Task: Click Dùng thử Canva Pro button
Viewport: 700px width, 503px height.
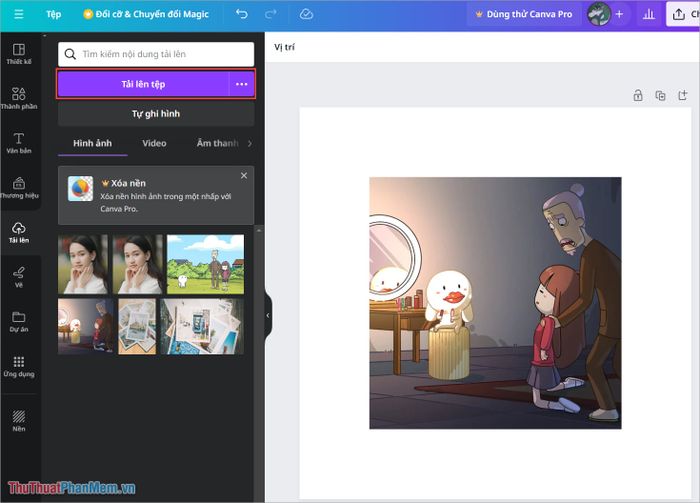Action: tap(524, 14)
